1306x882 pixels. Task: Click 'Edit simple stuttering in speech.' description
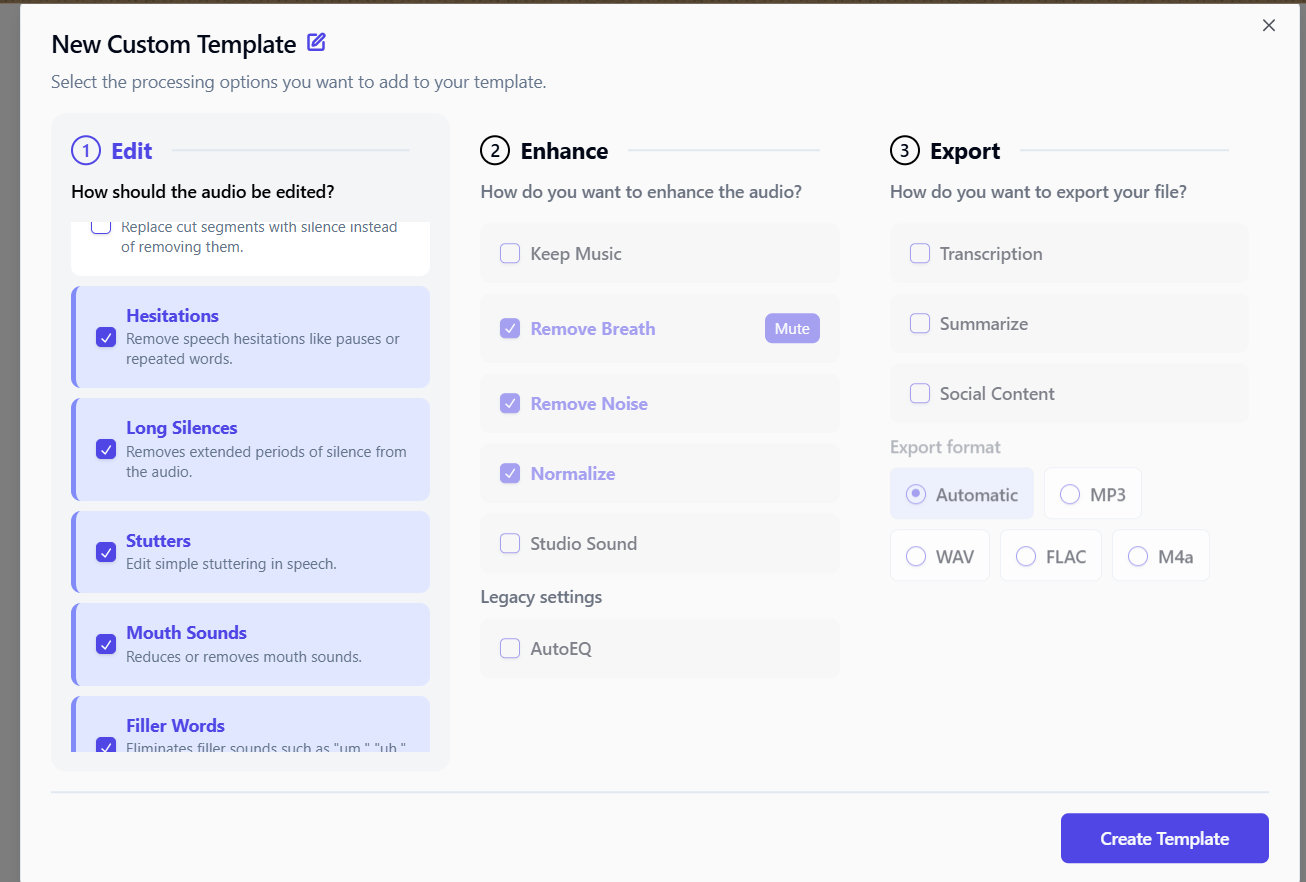[231, 564]
